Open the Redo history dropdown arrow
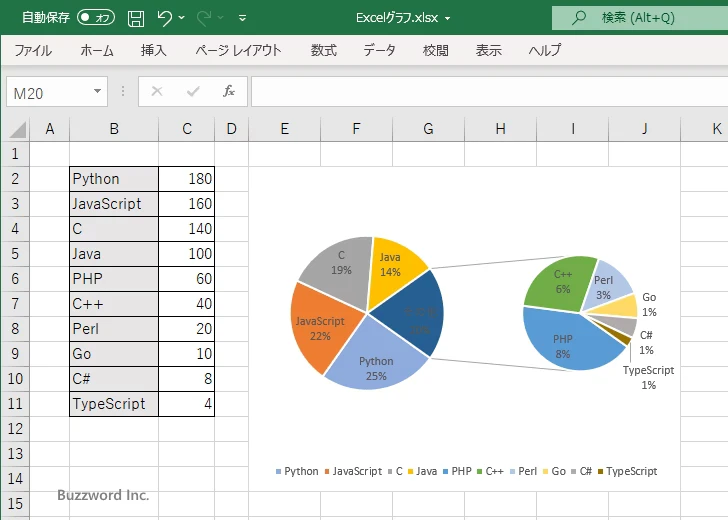The height and width of the screenshot is (520, 728). [x=221, y=18]
